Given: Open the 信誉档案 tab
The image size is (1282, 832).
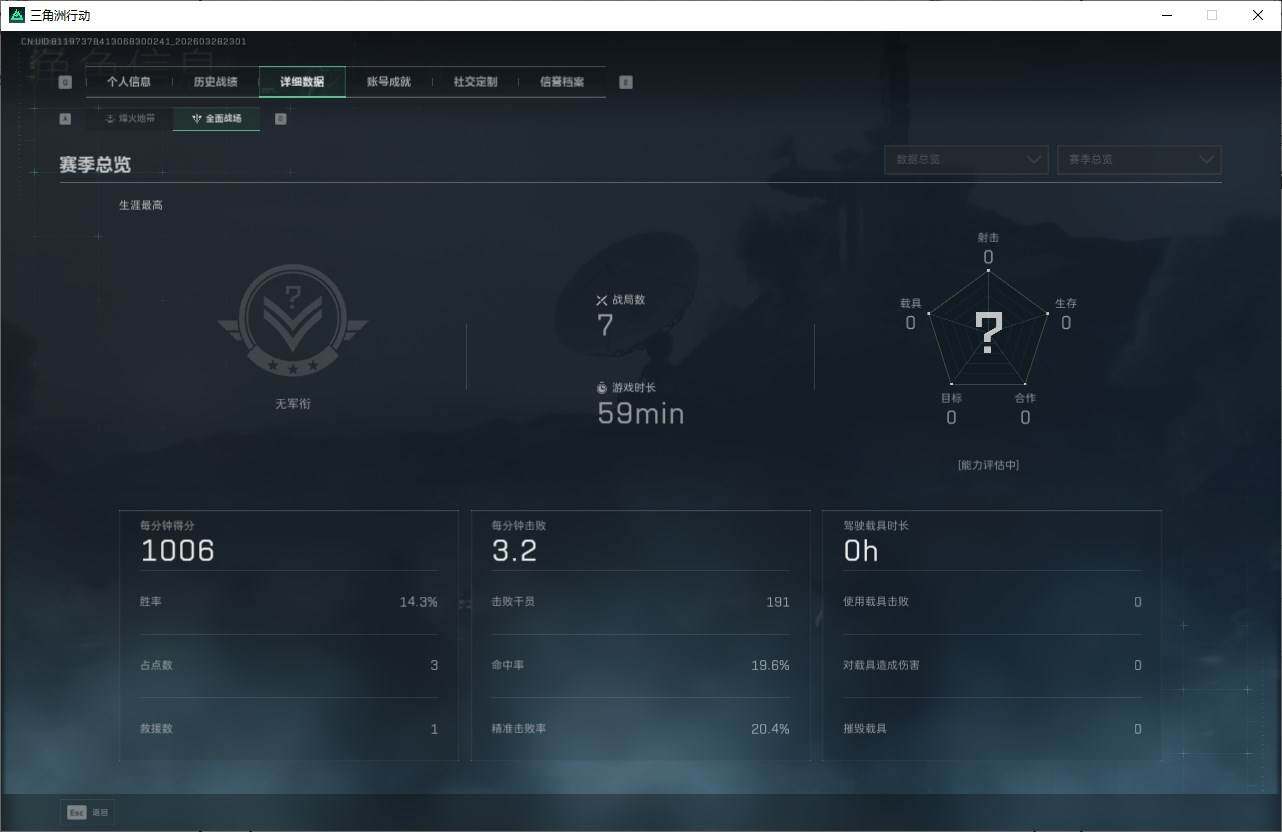Looking at the screenshot, I should 562,82.
